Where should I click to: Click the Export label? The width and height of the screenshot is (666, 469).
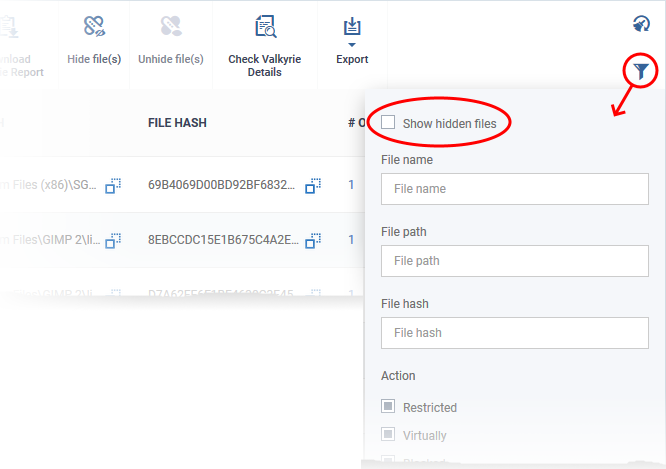click(352, 59)
